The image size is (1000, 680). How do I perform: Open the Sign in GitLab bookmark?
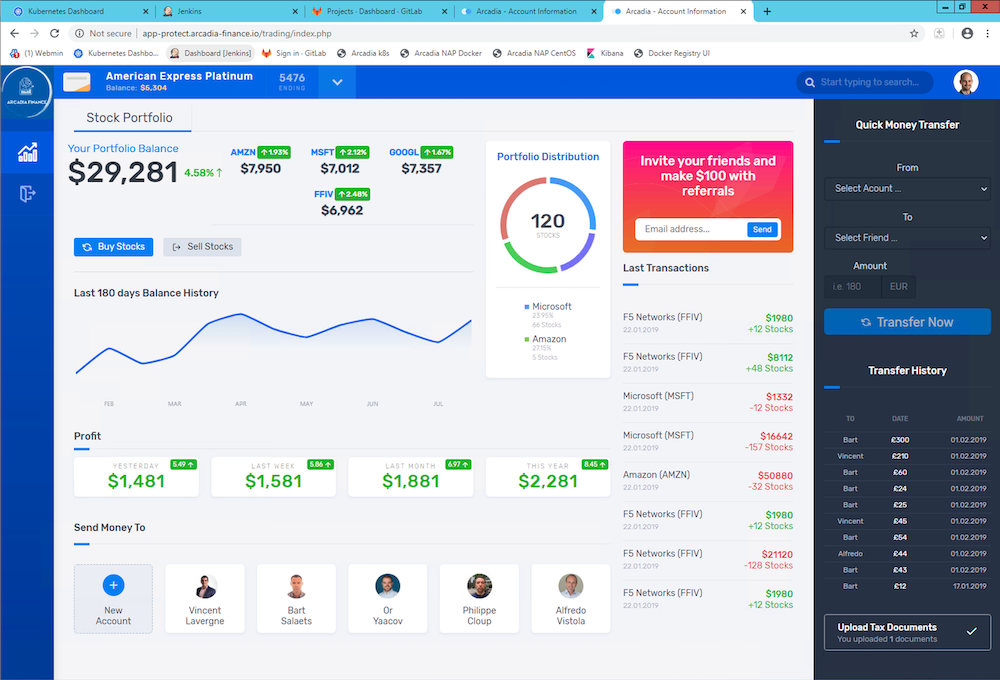(294, 53)
